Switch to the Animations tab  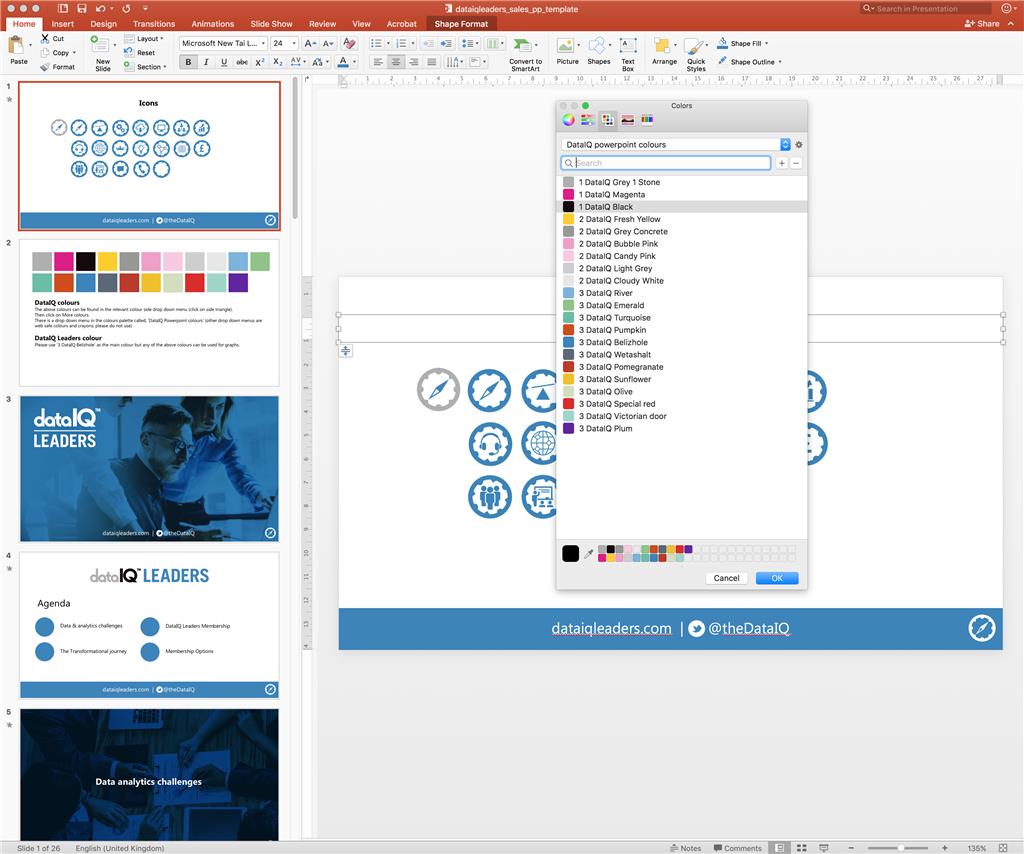(212, 24)
